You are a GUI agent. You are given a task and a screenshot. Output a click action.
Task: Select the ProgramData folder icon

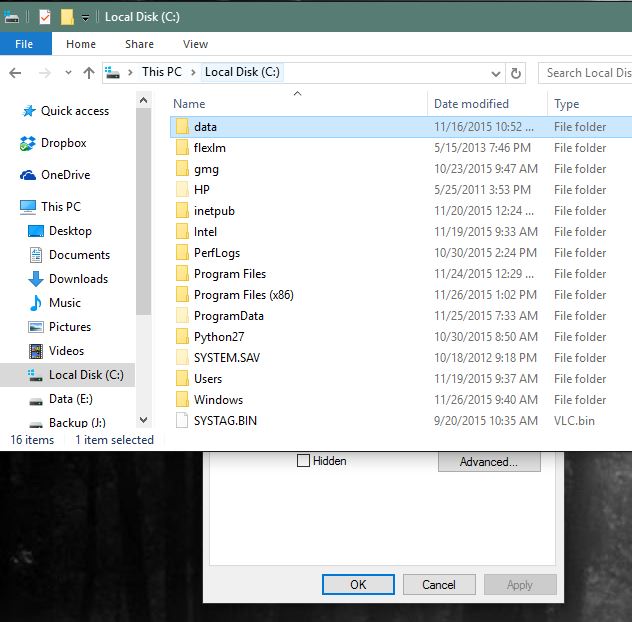click(x=182, y=315)
